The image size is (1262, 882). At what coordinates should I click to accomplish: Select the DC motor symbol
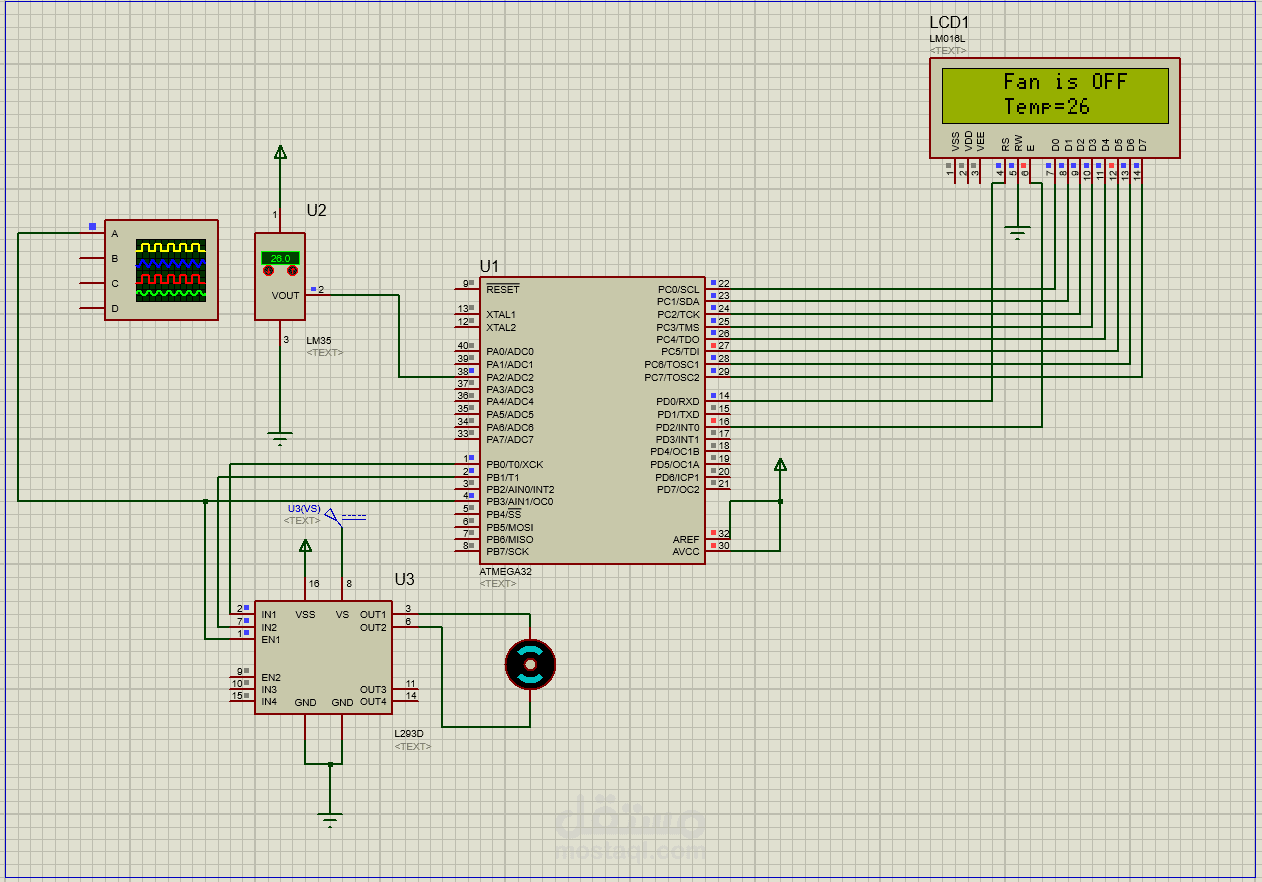tap(530, 664)
